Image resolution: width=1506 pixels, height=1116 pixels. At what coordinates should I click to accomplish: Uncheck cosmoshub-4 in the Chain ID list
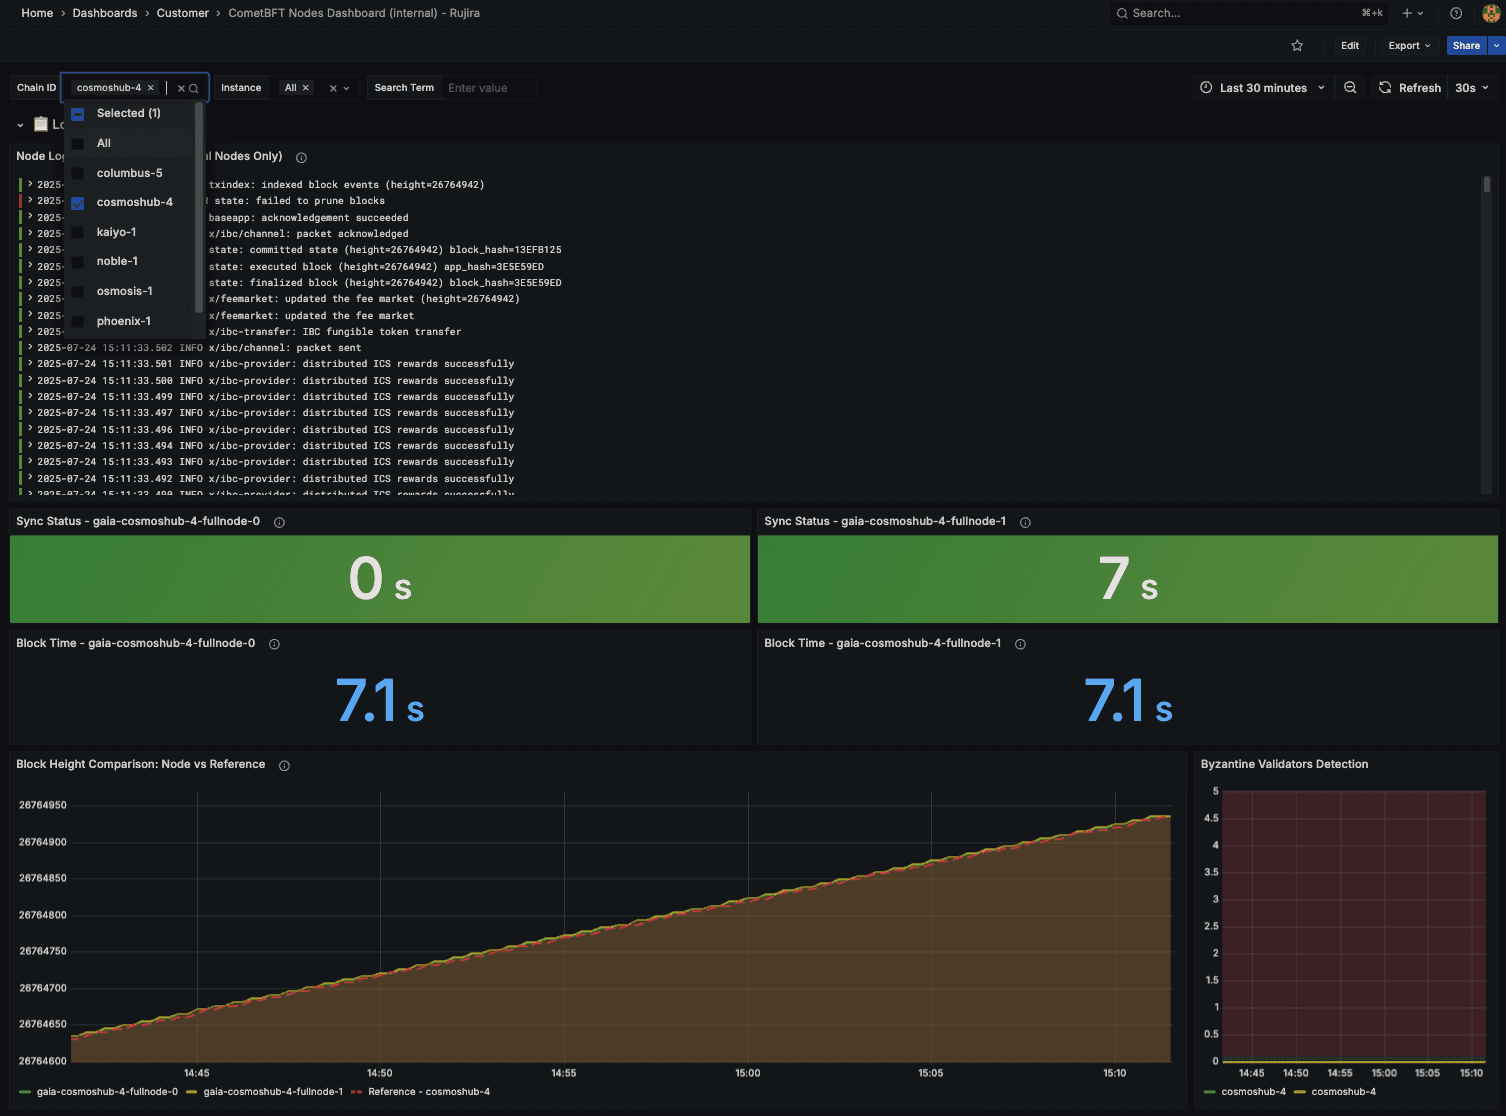pos(77,203)
